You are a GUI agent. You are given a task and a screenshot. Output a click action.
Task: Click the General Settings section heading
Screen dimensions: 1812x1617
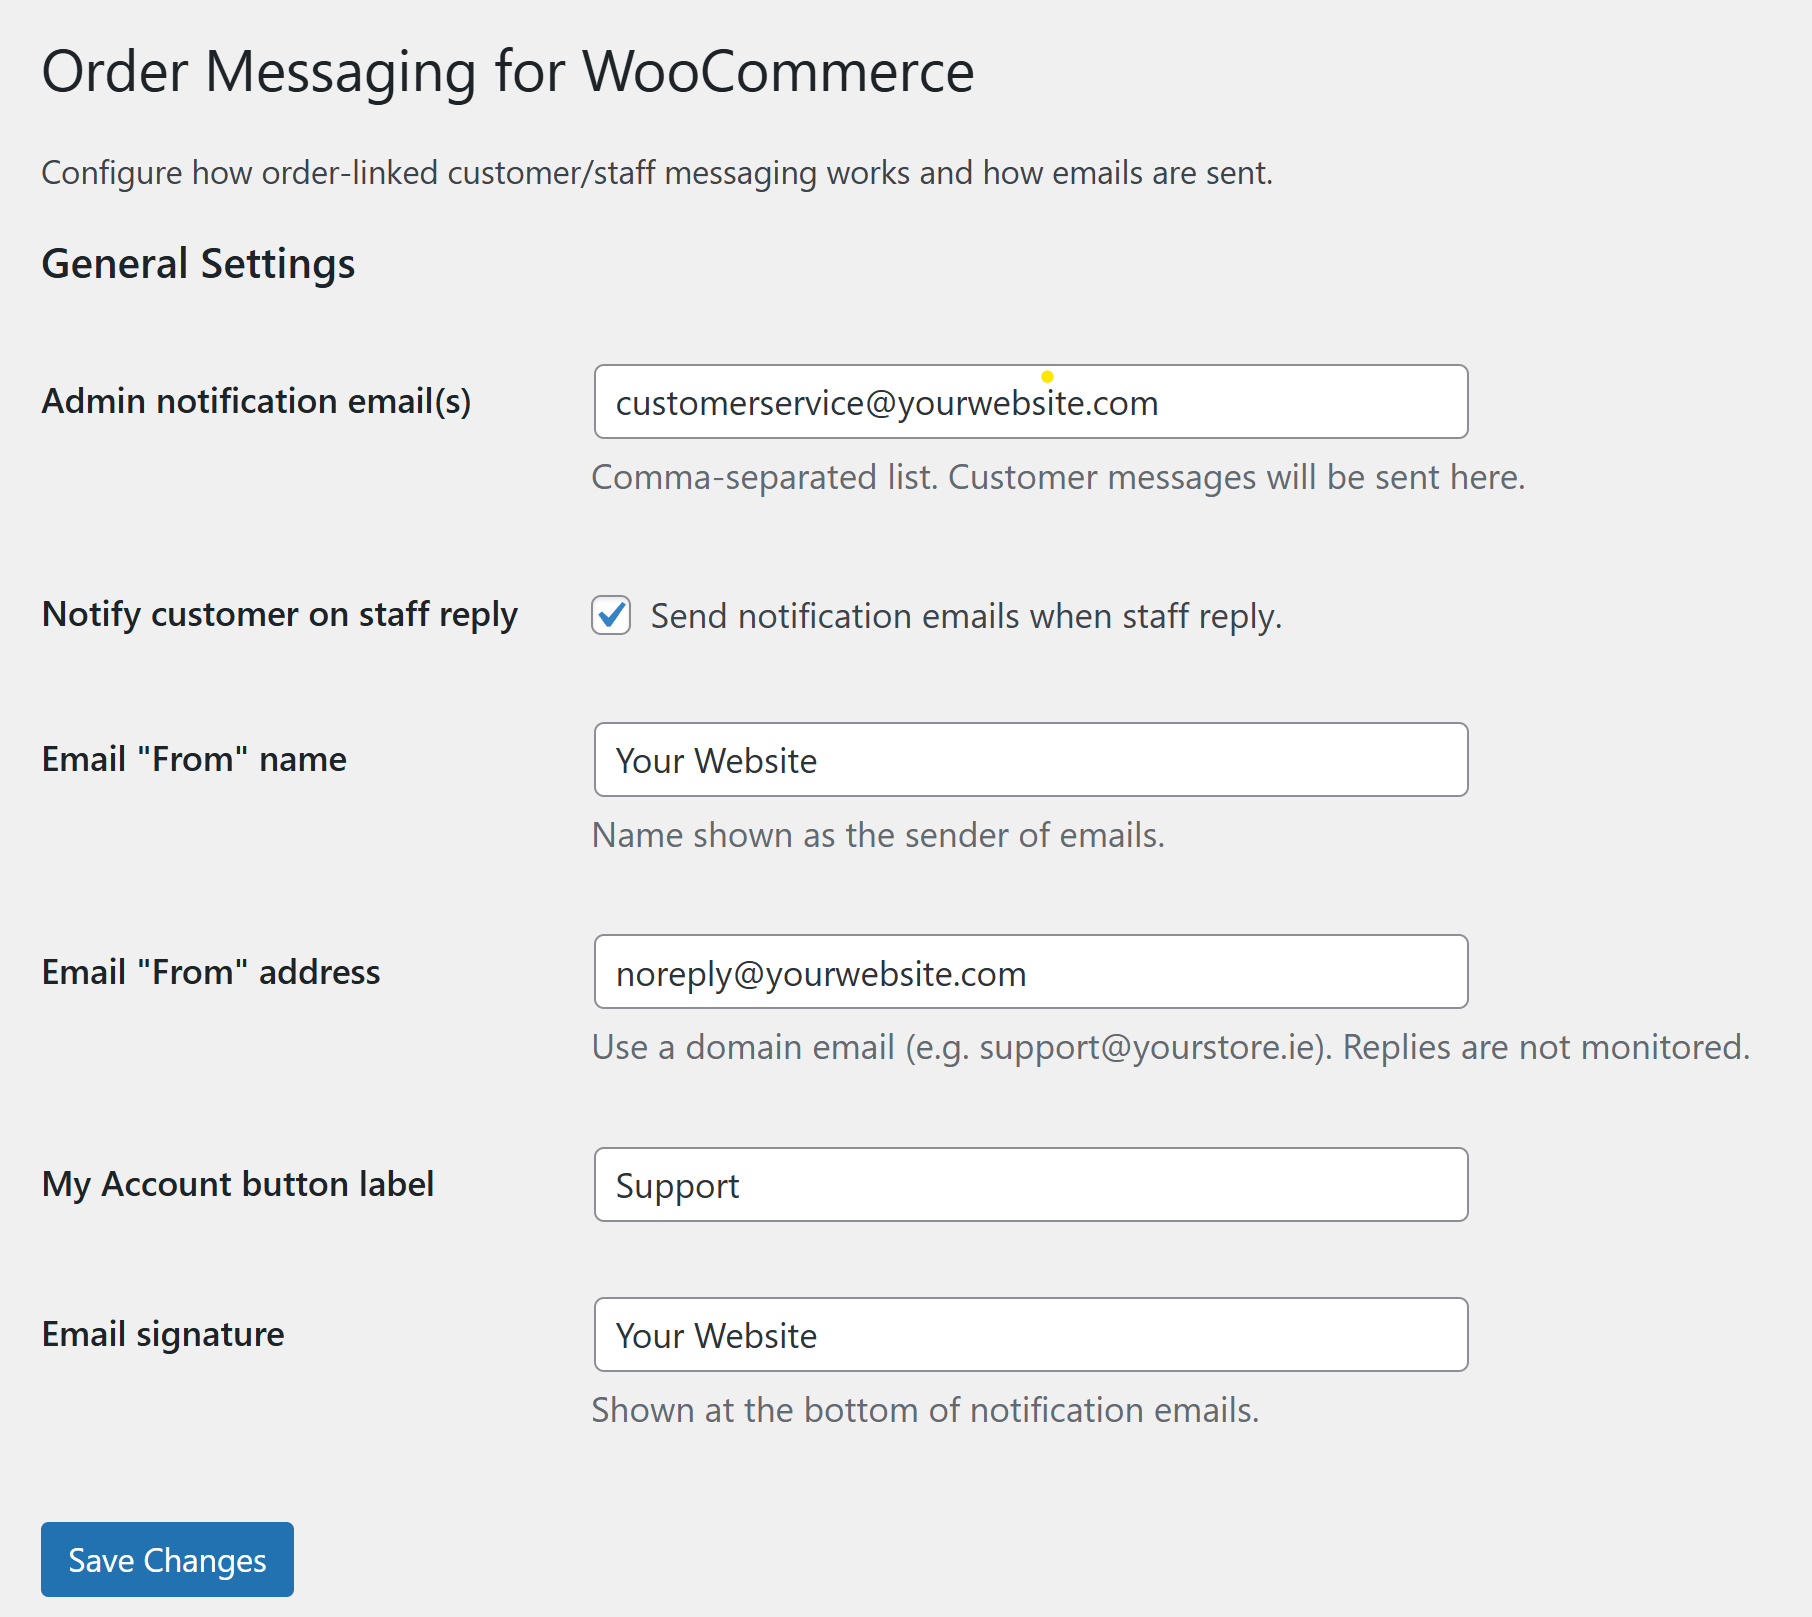(198, 264)
